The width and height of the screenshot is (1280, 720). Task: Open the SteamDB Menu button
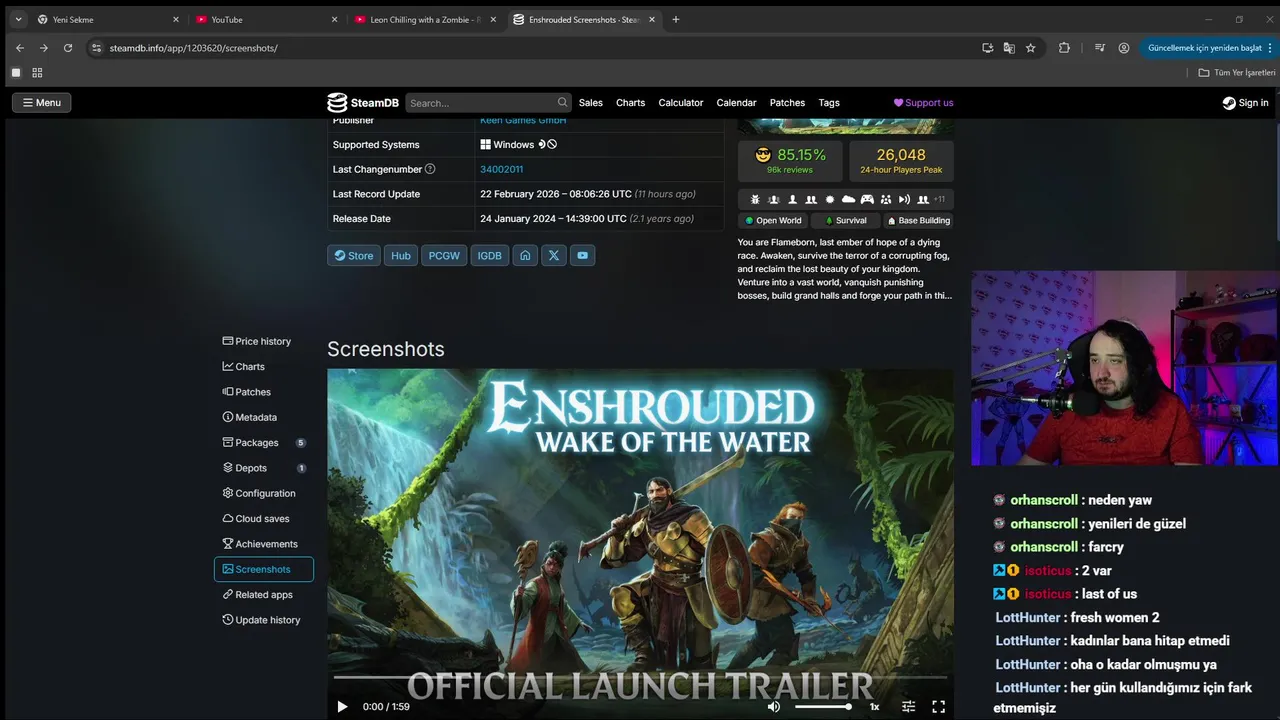42,102
